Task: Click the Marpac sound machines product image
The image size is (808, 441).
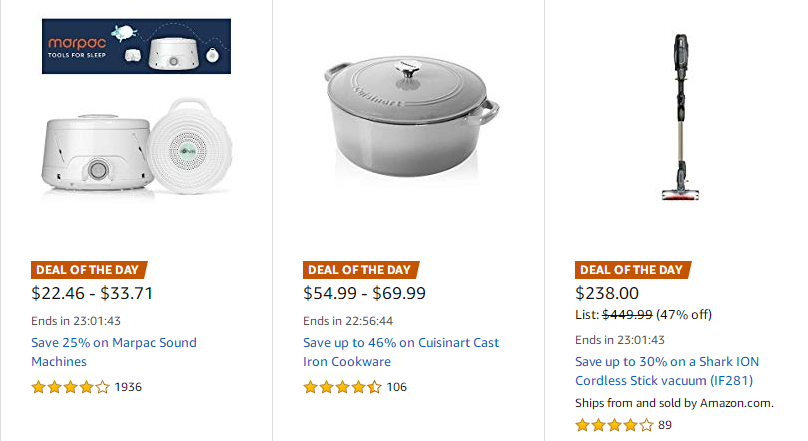Action: [x=137, y=147]
